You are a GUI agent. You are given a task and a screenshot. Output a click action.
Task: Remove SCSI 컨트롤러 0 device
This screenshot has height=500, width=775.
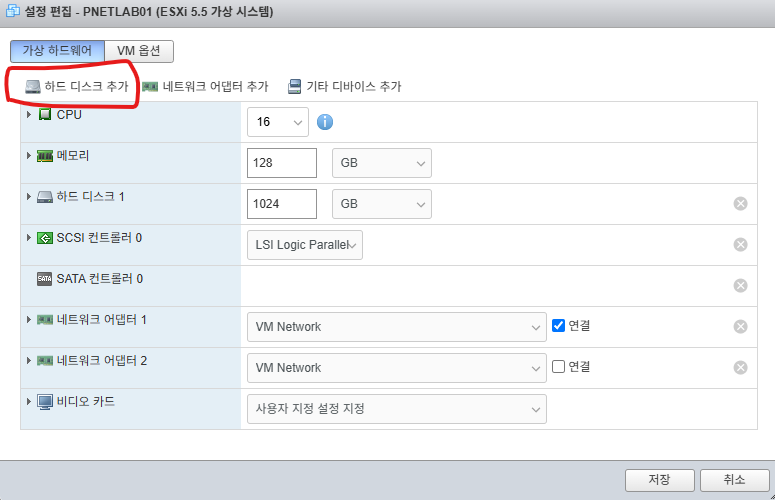(740, 245)
